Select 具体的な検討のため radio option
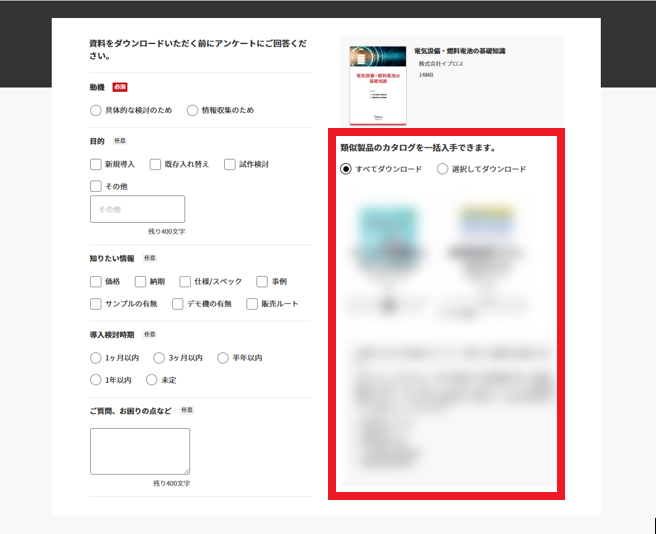Screen dimensions: 656x534 pos(95,110)
